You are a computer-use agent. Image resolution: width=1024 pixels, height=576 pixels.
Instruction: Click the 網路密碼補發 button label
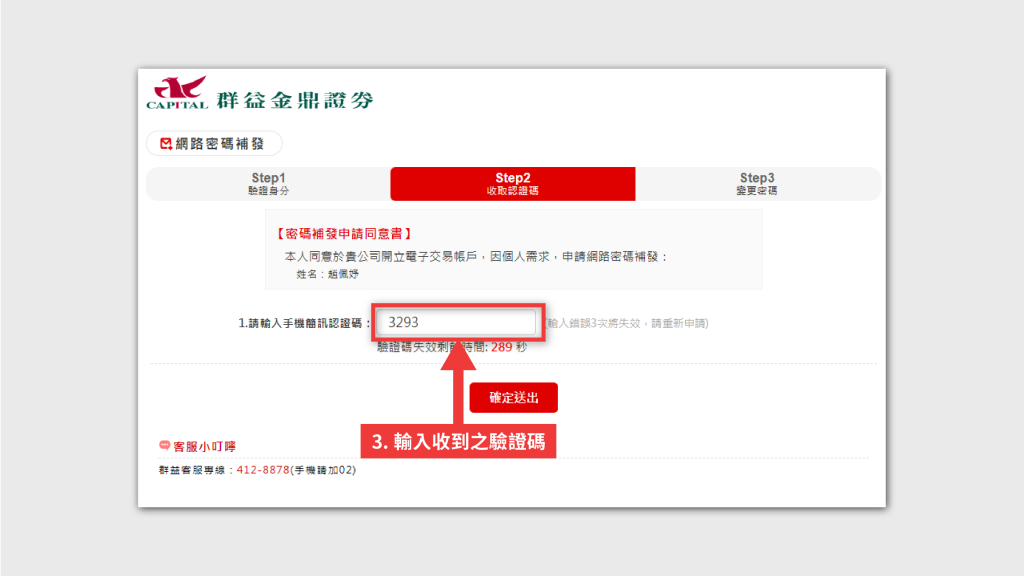point(220,144)
